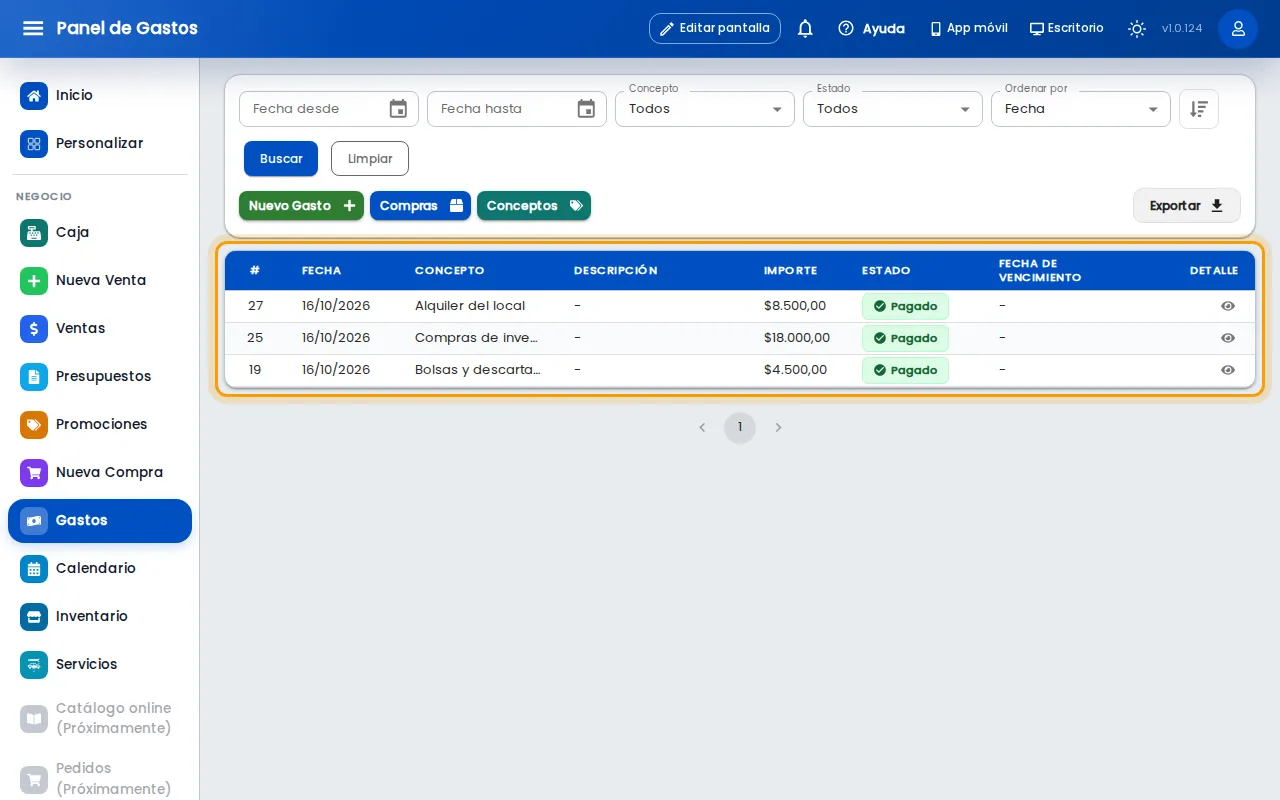
Task: Select page 1 in pagination
Action: click(740, 428)
